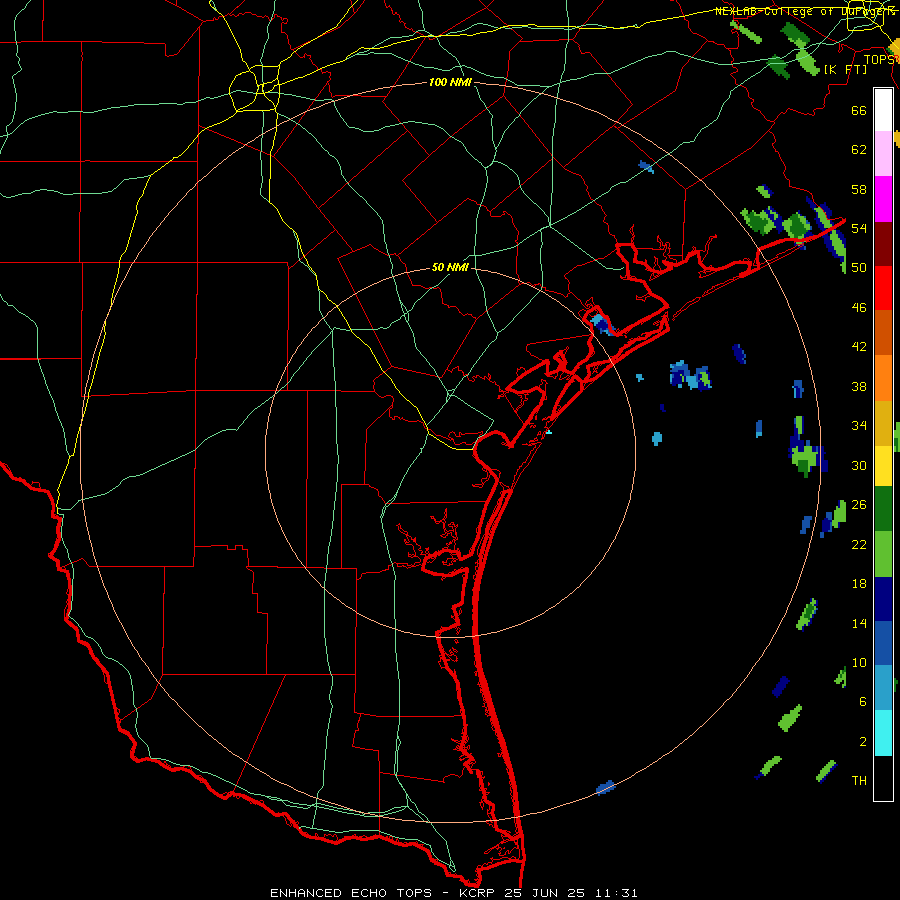Viewport: 900px width, 900px height.
Task: Click the blue echo on the 100 NMI ring south-southeast
Action: [605, 788]
